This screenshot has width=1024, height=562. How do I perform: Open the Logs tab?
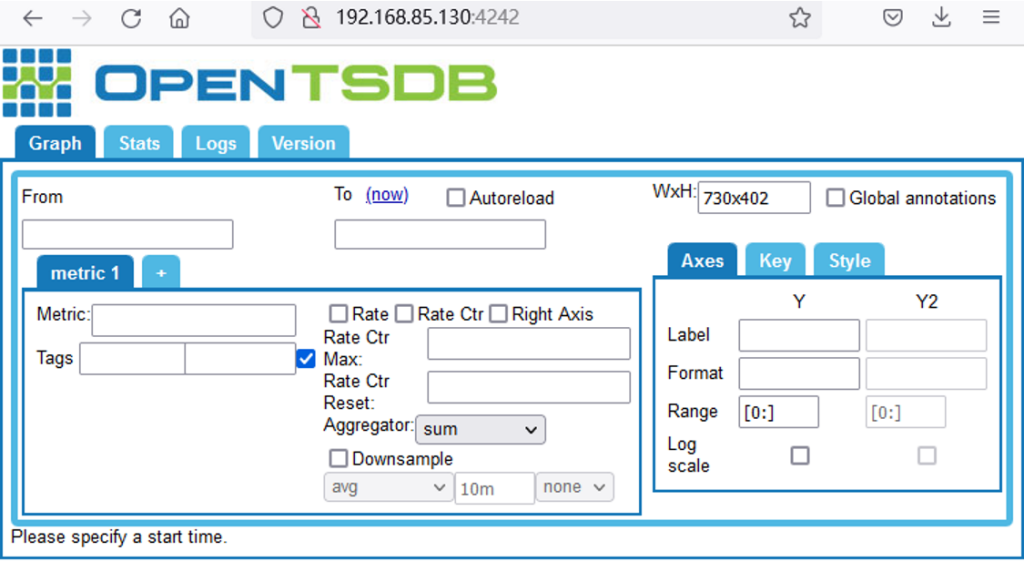(216, 143)
